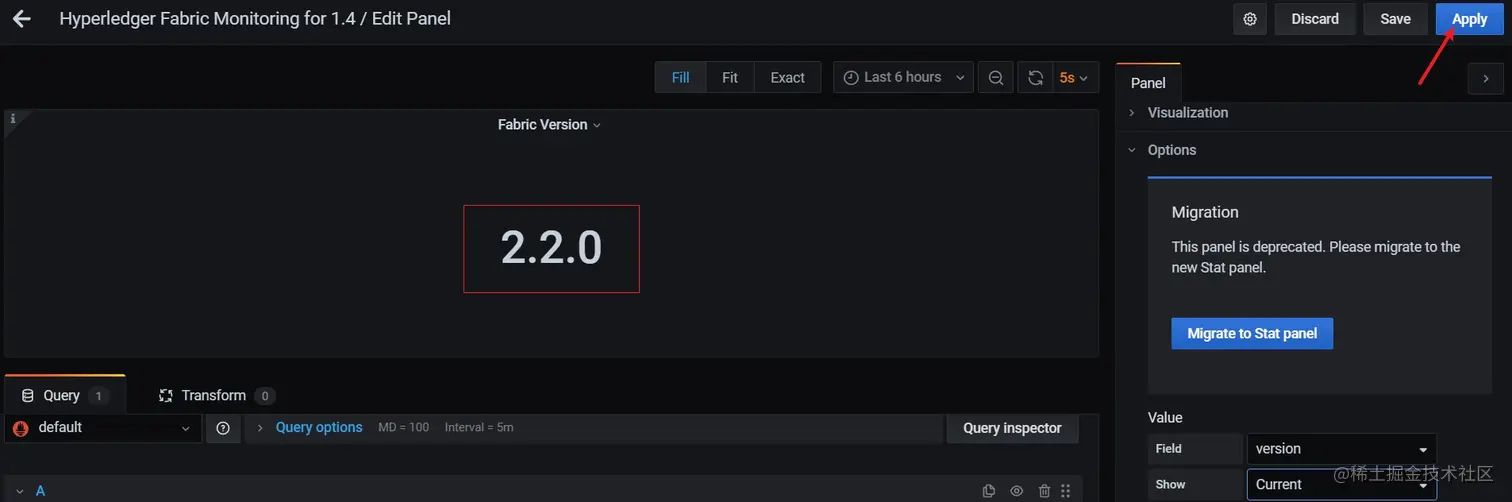Open data source help question-mark icon

tap(223, 428)
